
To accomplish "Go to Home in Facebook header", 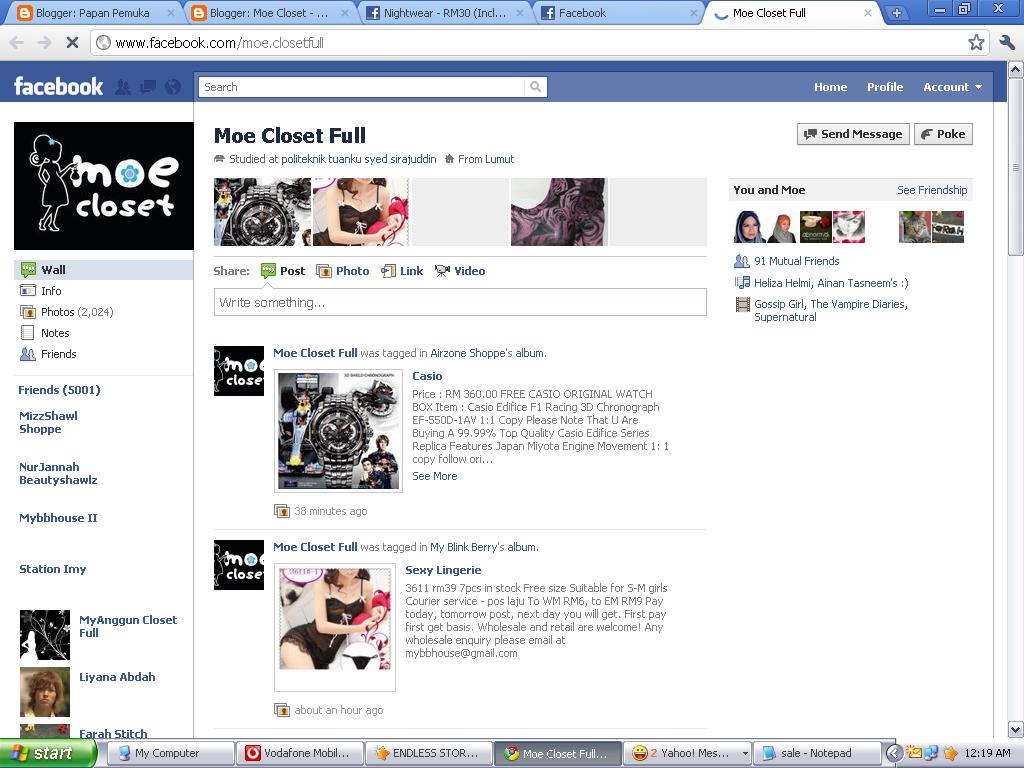I will 830,87.
